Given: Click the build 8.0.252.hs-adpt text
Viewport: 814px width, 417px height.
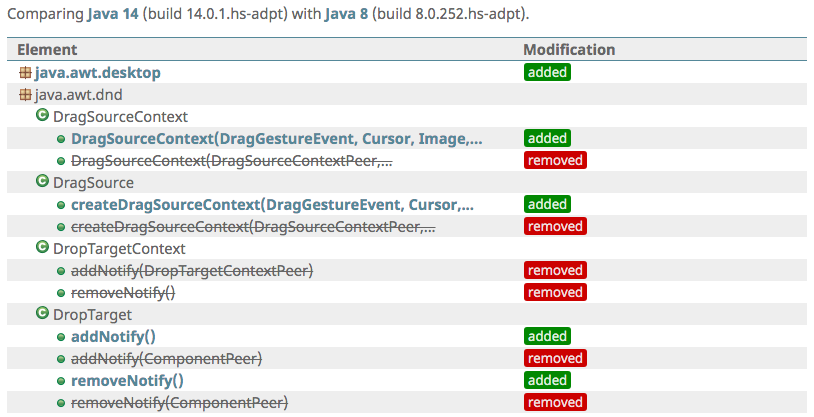Looking at the screenshot, I should click(449, 14).
